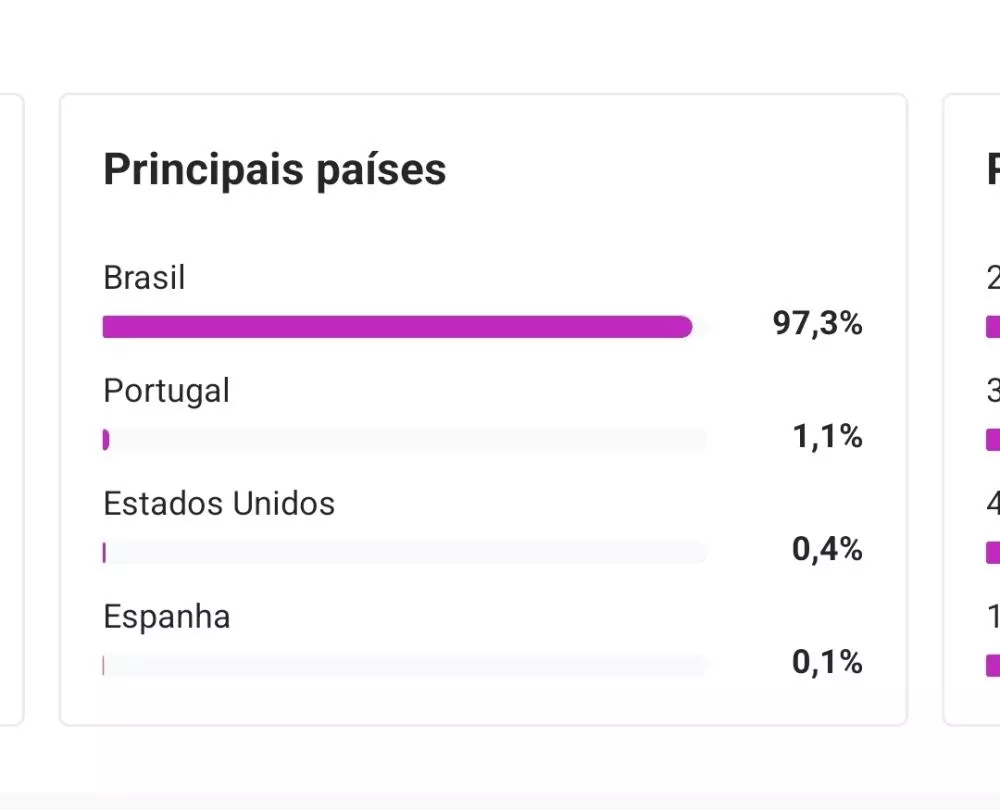Screen dimensions: 1000x811
Task: Click the Espanha percentage bar
Action: [x=404, y=666]
